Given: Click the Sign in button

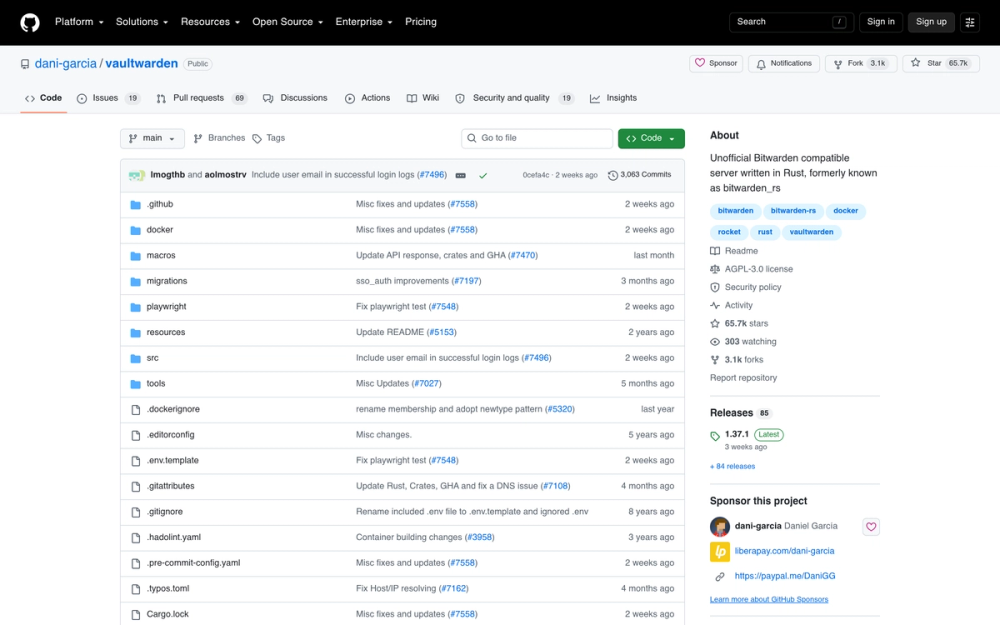Looking at the screenshot, I should coord(880,22).
